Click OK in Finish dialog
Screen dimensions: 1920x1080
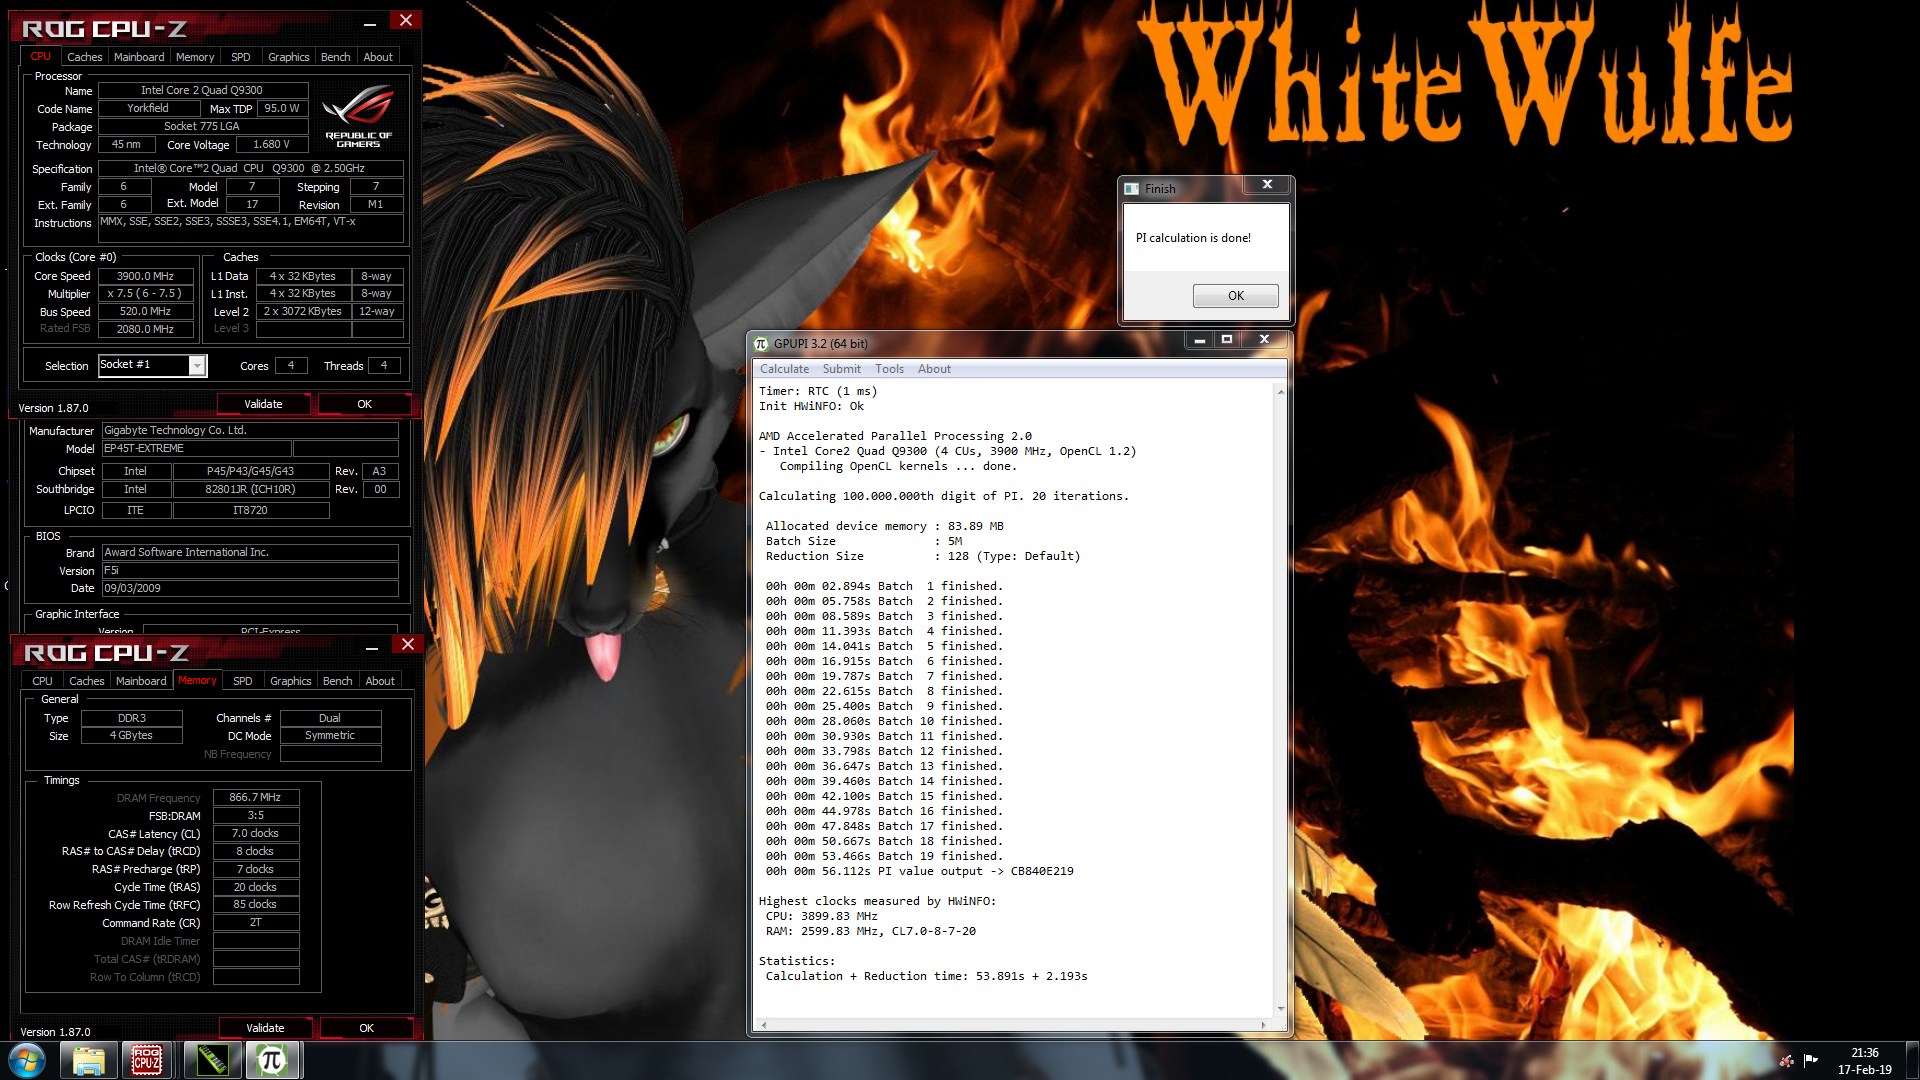point(1235,296)
